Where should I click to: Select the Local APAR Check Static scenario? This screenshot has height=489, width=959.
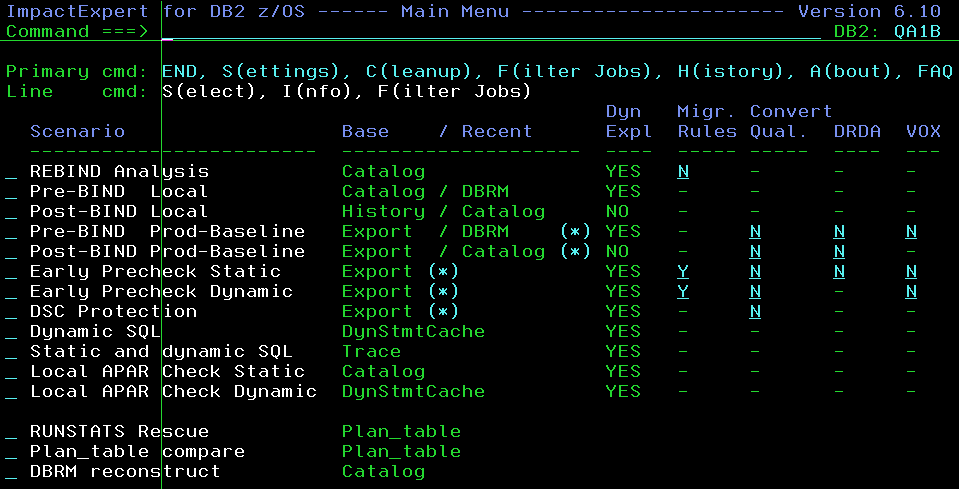coord(11,372)
